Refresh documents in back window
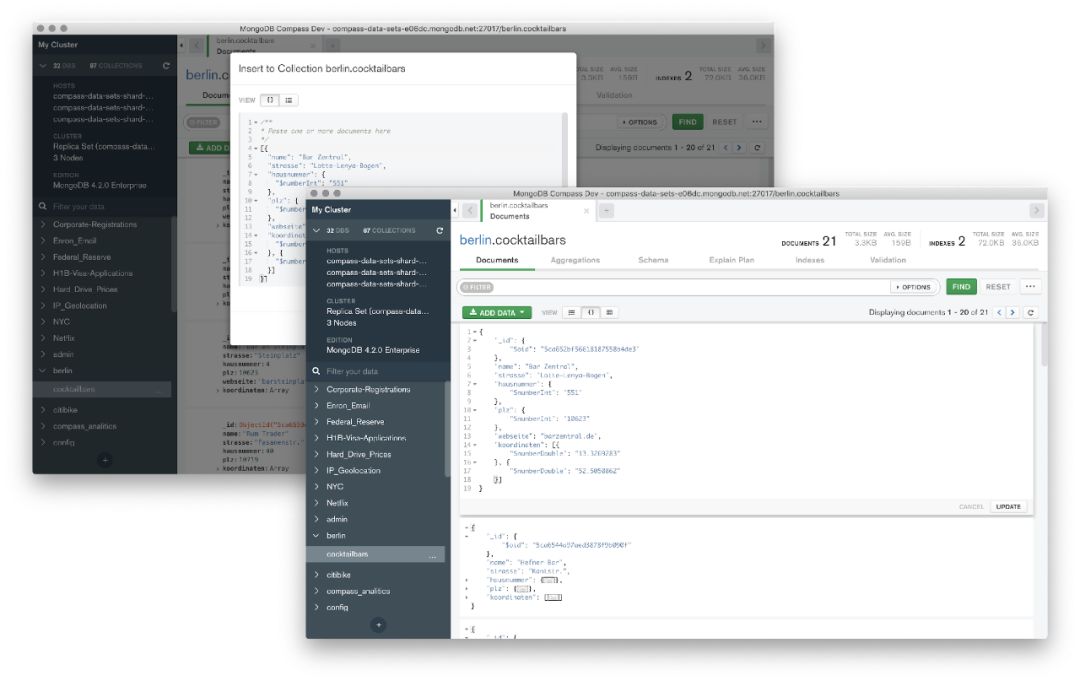The image size is (1080, 681). 757,148
